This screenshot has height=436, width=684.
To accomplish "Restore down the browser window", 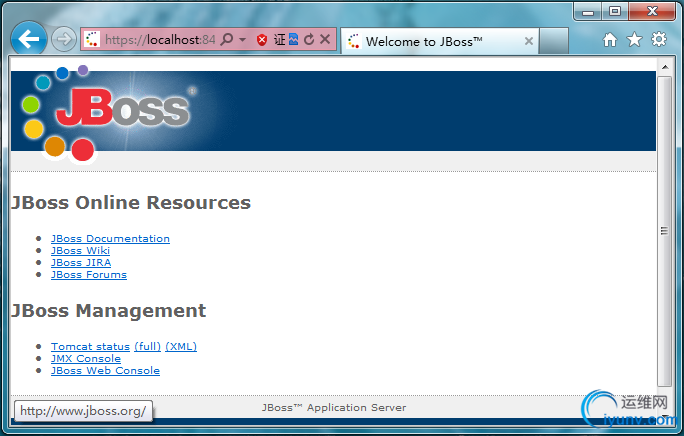I will [x=615, y=11].
